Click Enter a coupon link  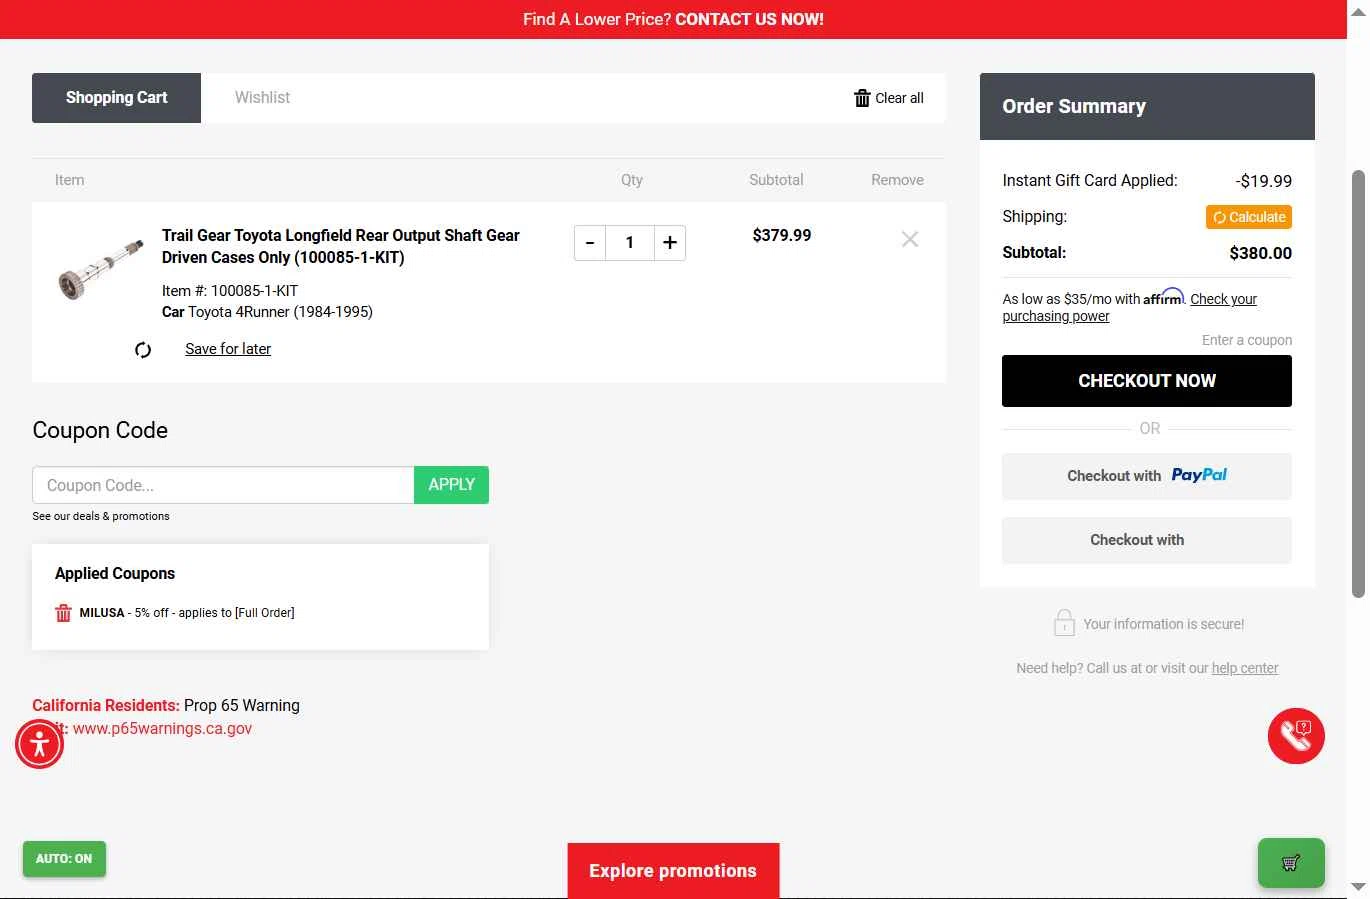coord(1247,340)
